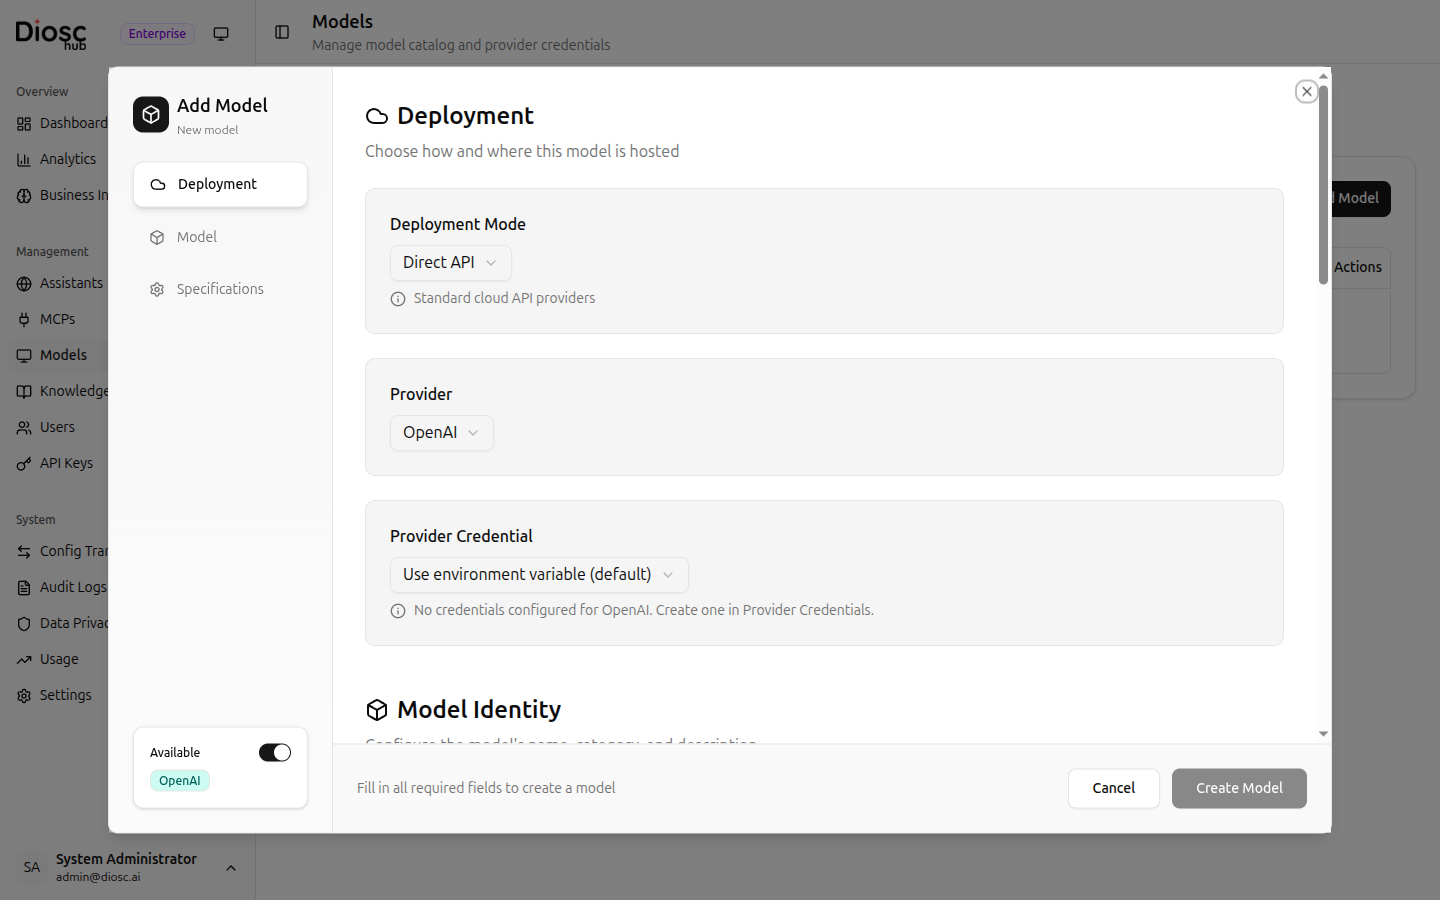This screenshot has width=1440, height=900.
Task: Toggle the sidebar panel icon
Action: tap(282, 33)
